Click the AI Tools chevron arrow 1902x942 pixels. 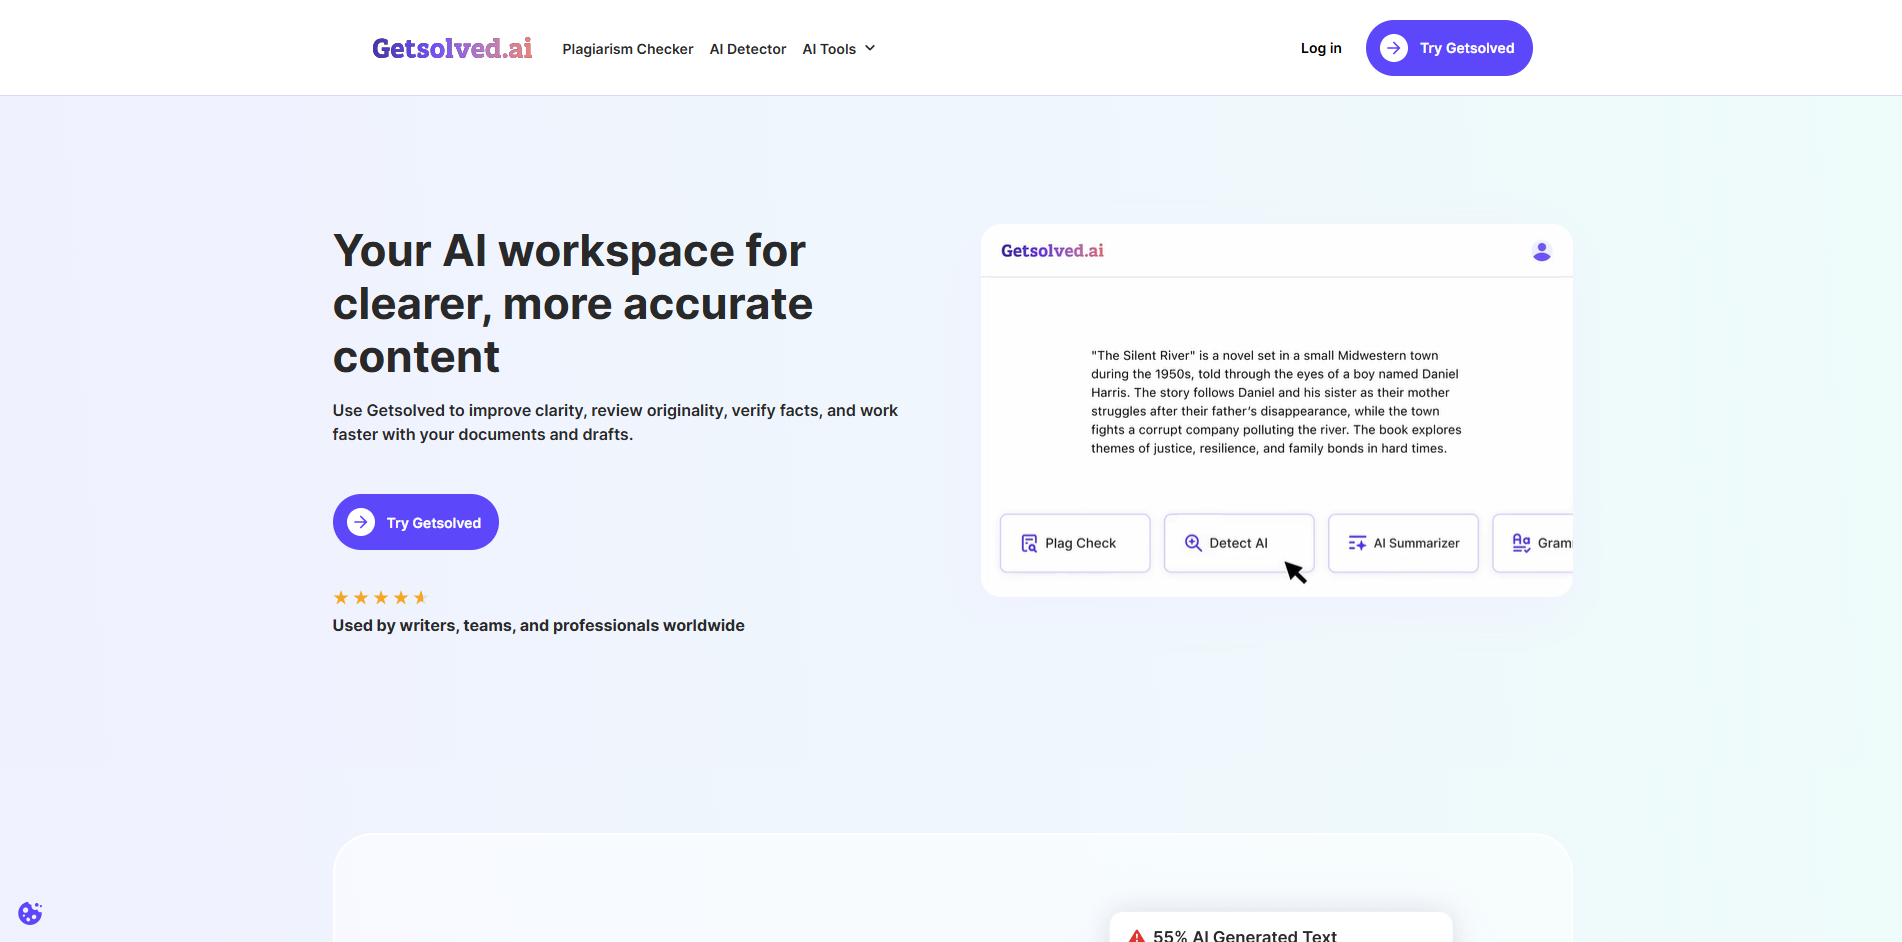coord(870,48)
